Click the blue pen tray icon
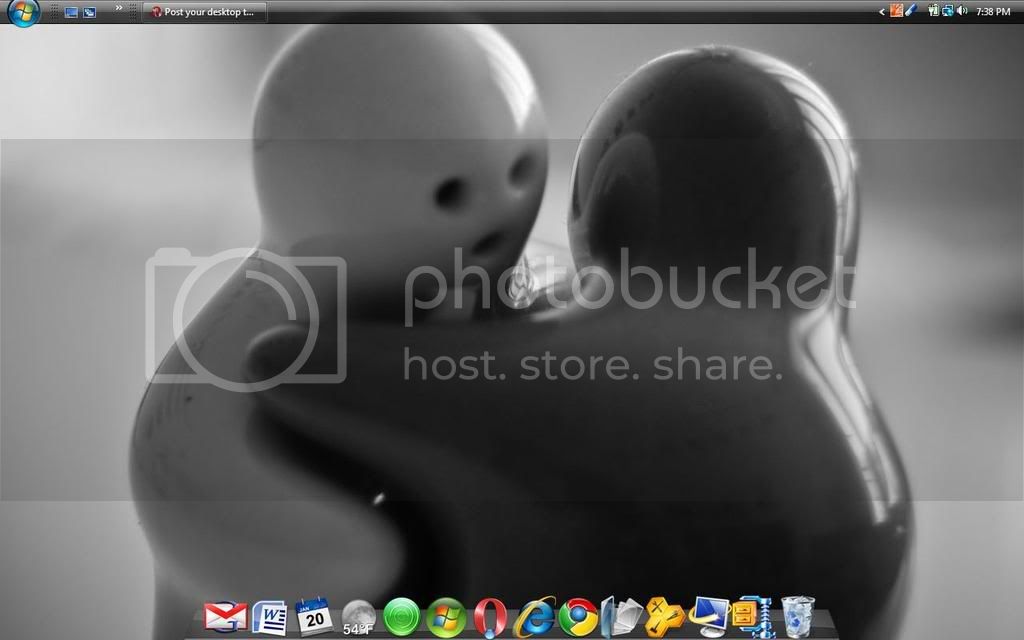The height and width of the screenshot is (640, 1024). (911, 10)
